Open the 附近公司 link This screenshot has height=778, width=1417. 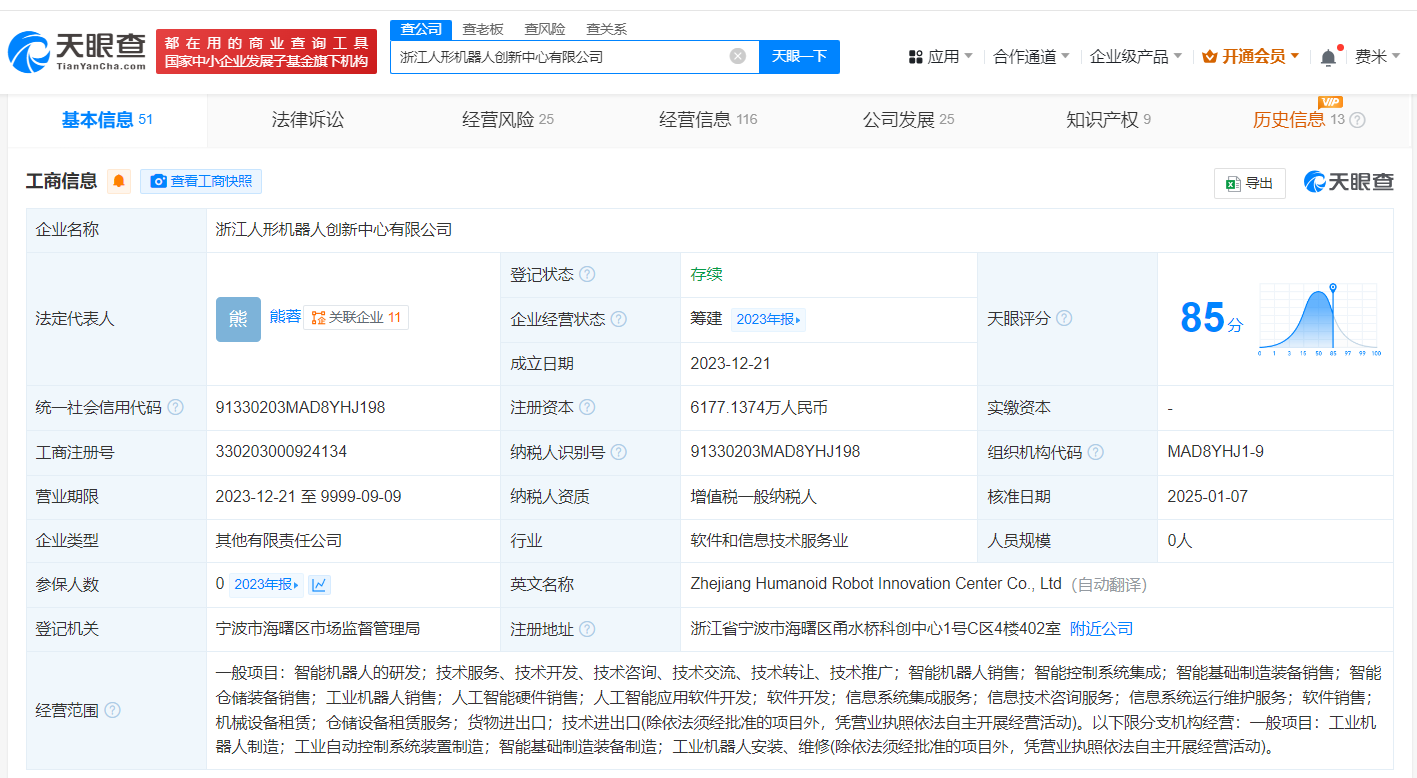point(1101,629)
